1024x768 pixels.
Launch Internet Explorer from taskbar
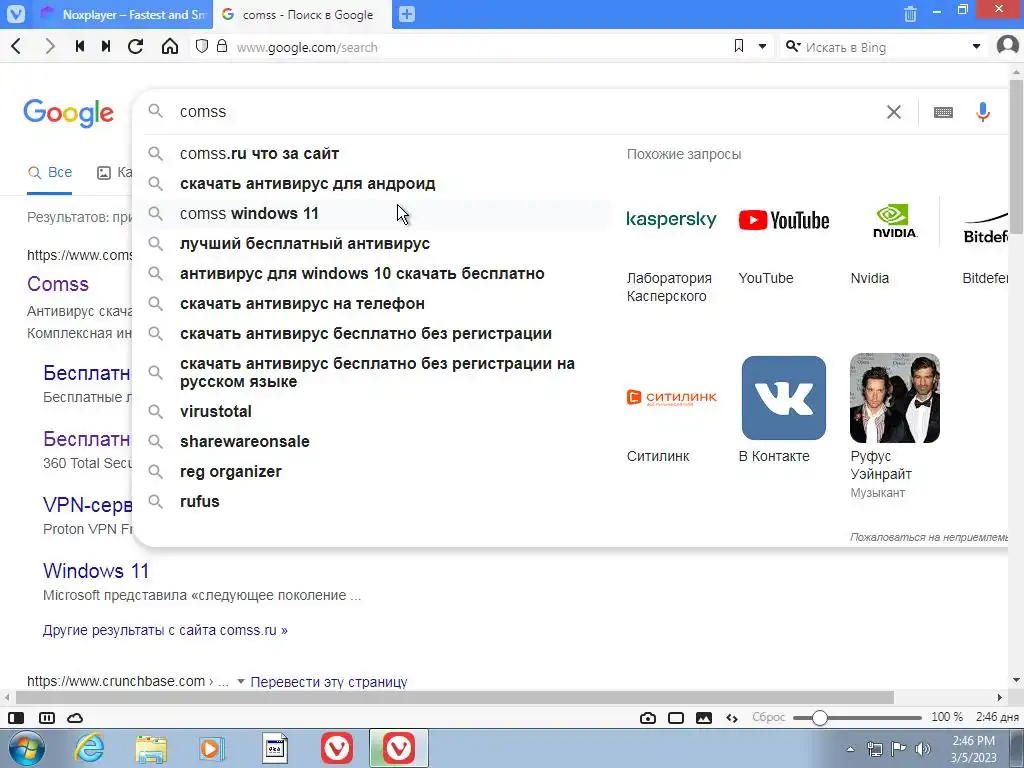click(89, 748)
